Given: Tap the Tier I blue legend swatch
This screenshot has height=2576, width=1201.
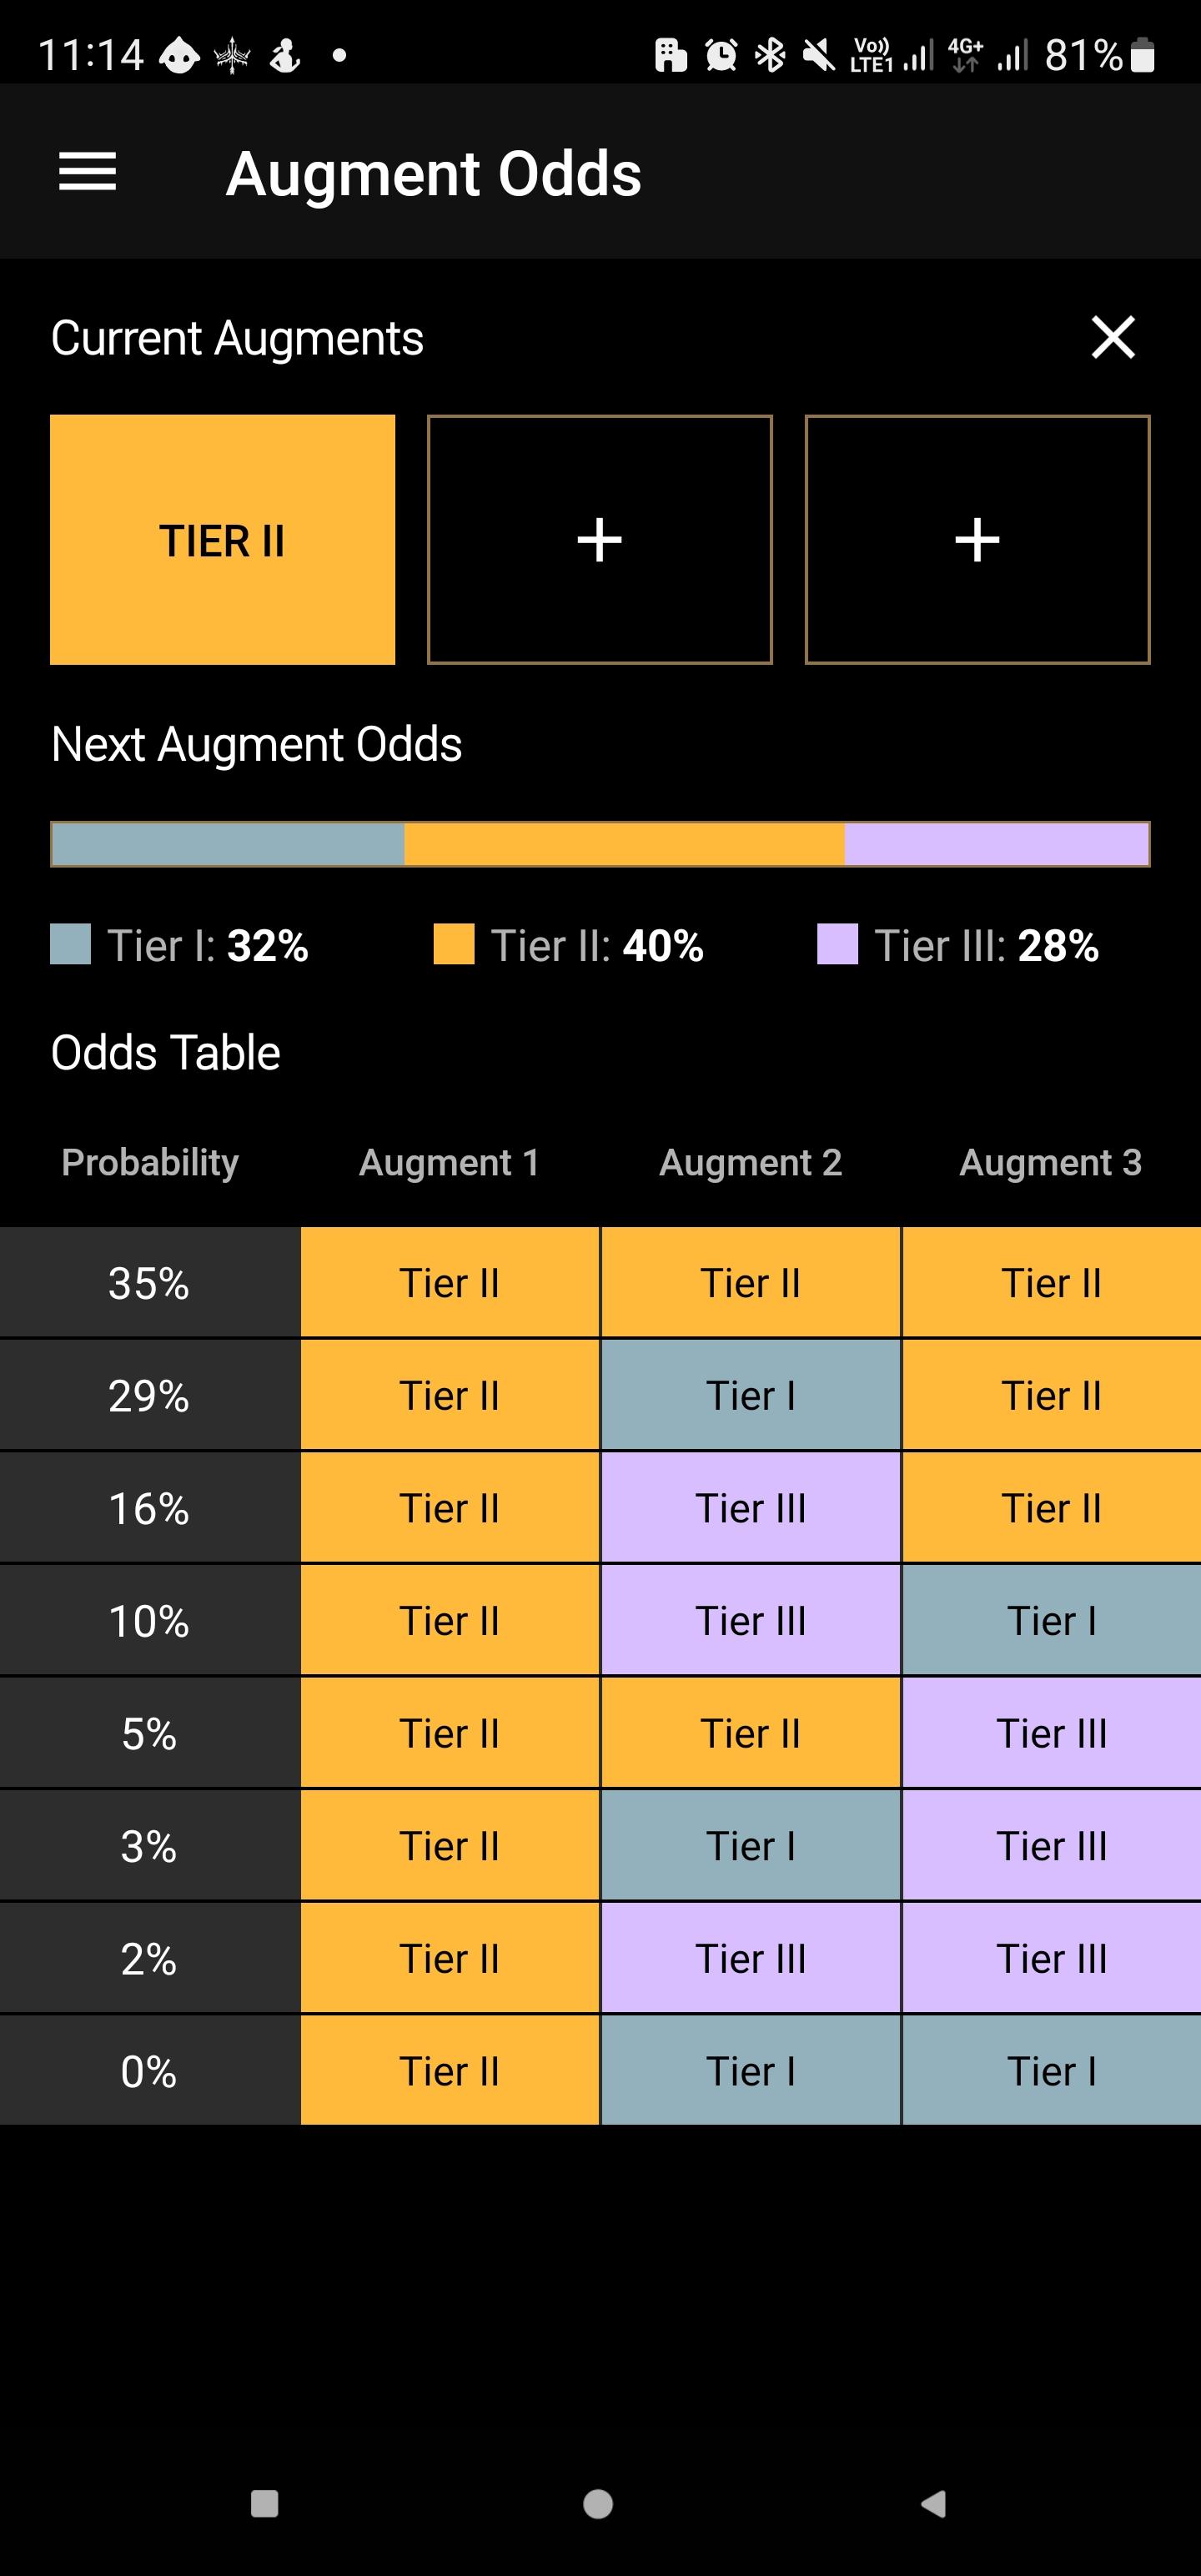Looking at the screenshot, I should tap(70, 944).
